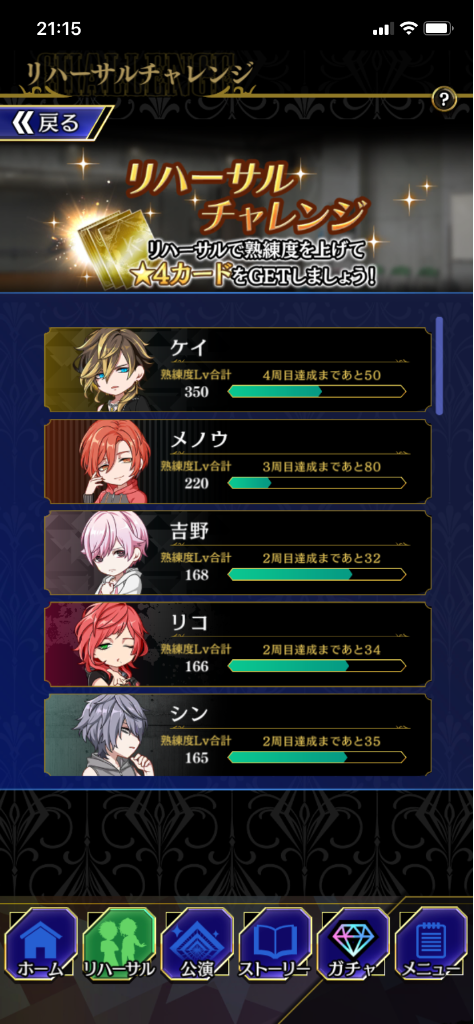Image resolution: width=474 pixels, height=1024 pixels.
Task: Open the help question mark icon
Action: pos(444,100)
